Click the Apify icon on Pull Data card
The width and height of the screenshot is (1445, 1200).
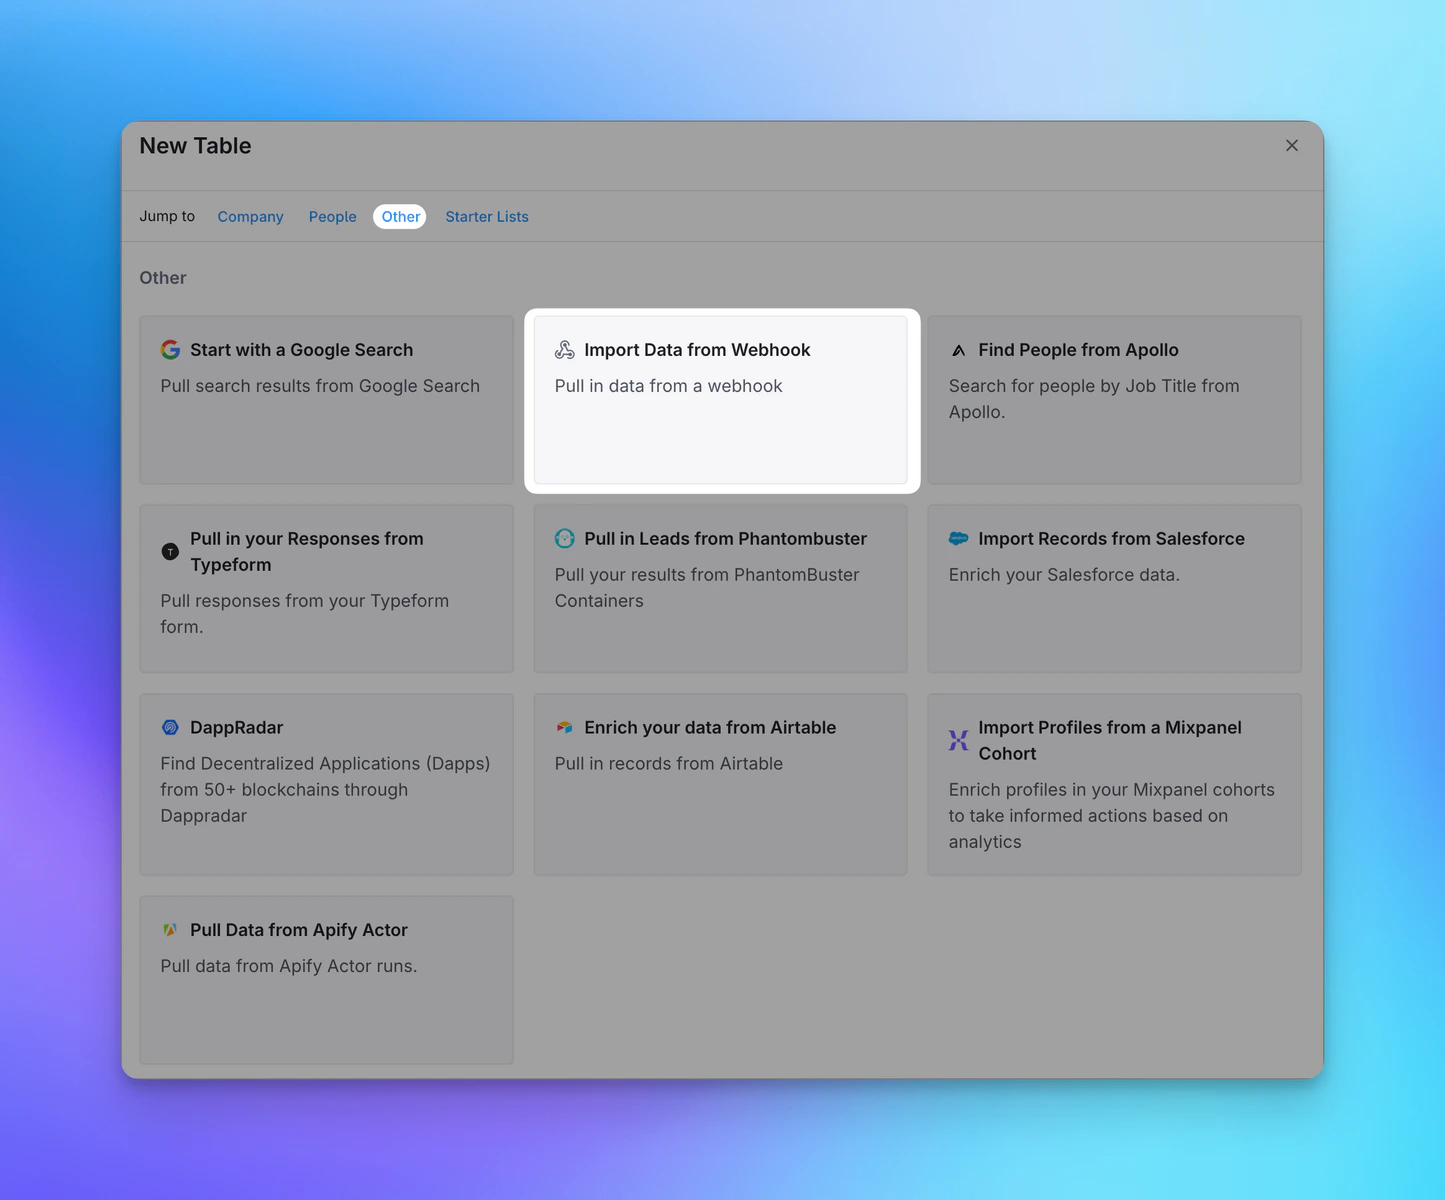click(170, 930)
